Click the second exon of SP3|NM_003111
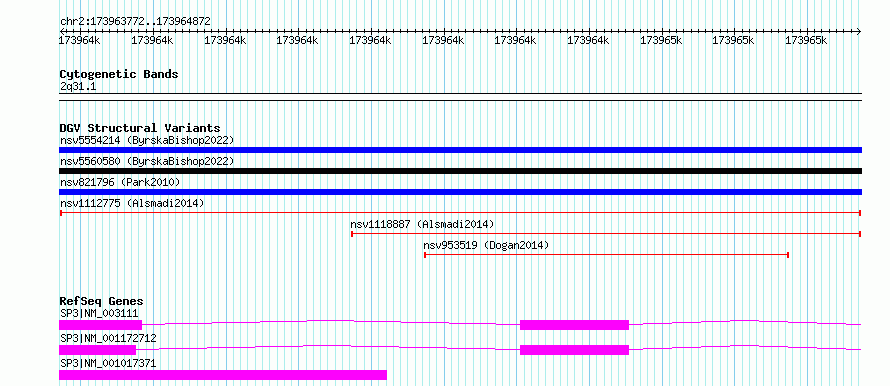 [x=574, y=325]
